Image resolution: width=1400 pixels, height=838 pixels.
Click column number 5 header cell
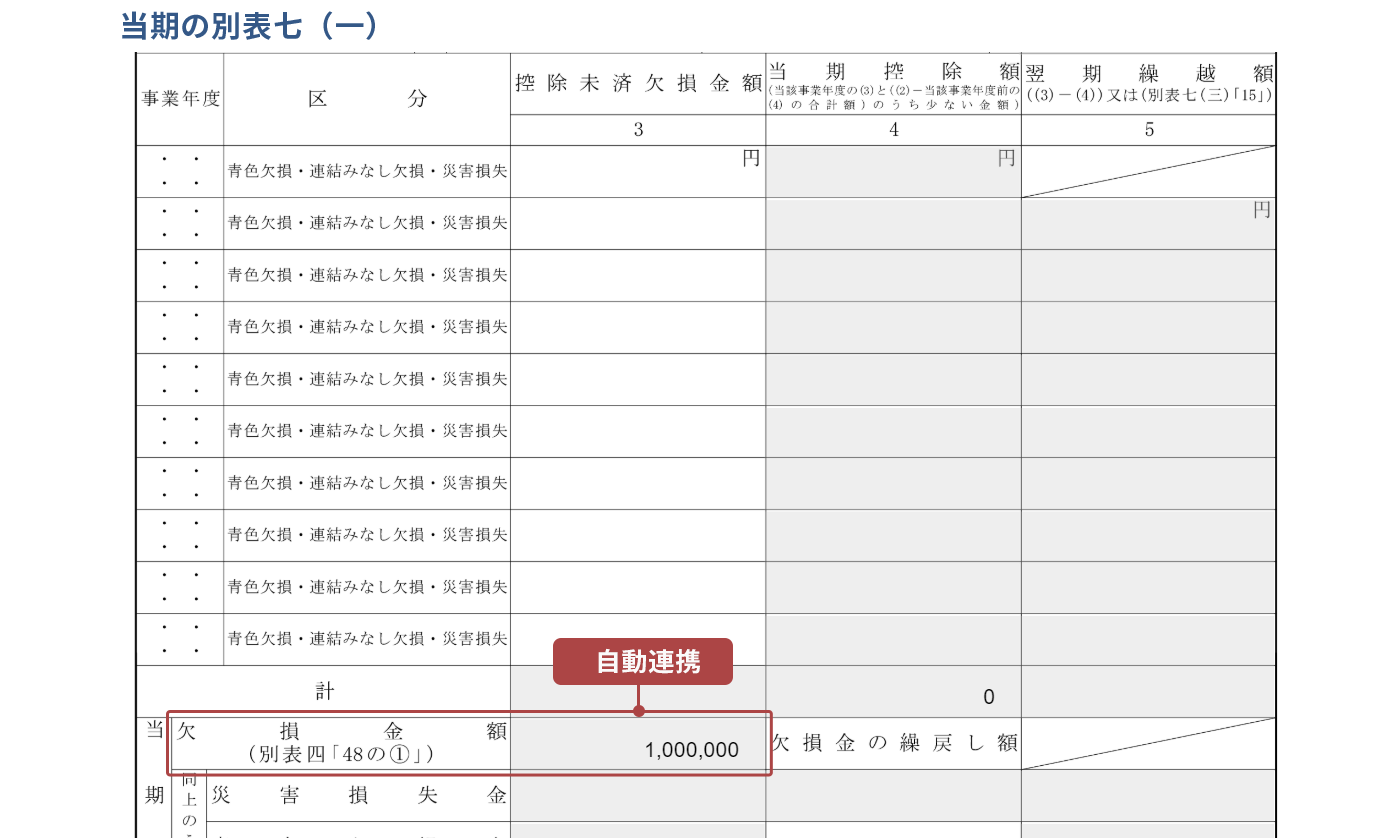click(1148, 130)
